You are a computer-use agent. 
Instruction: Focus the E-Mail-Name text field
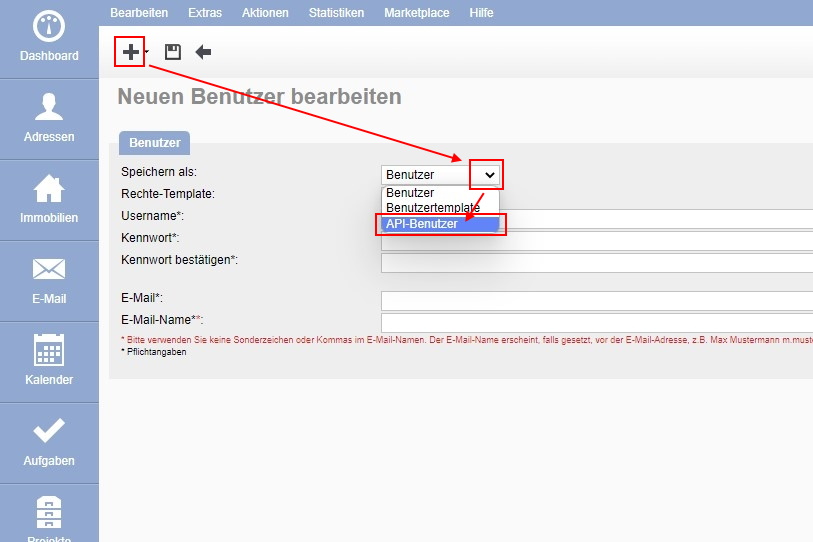coord(596,323)
